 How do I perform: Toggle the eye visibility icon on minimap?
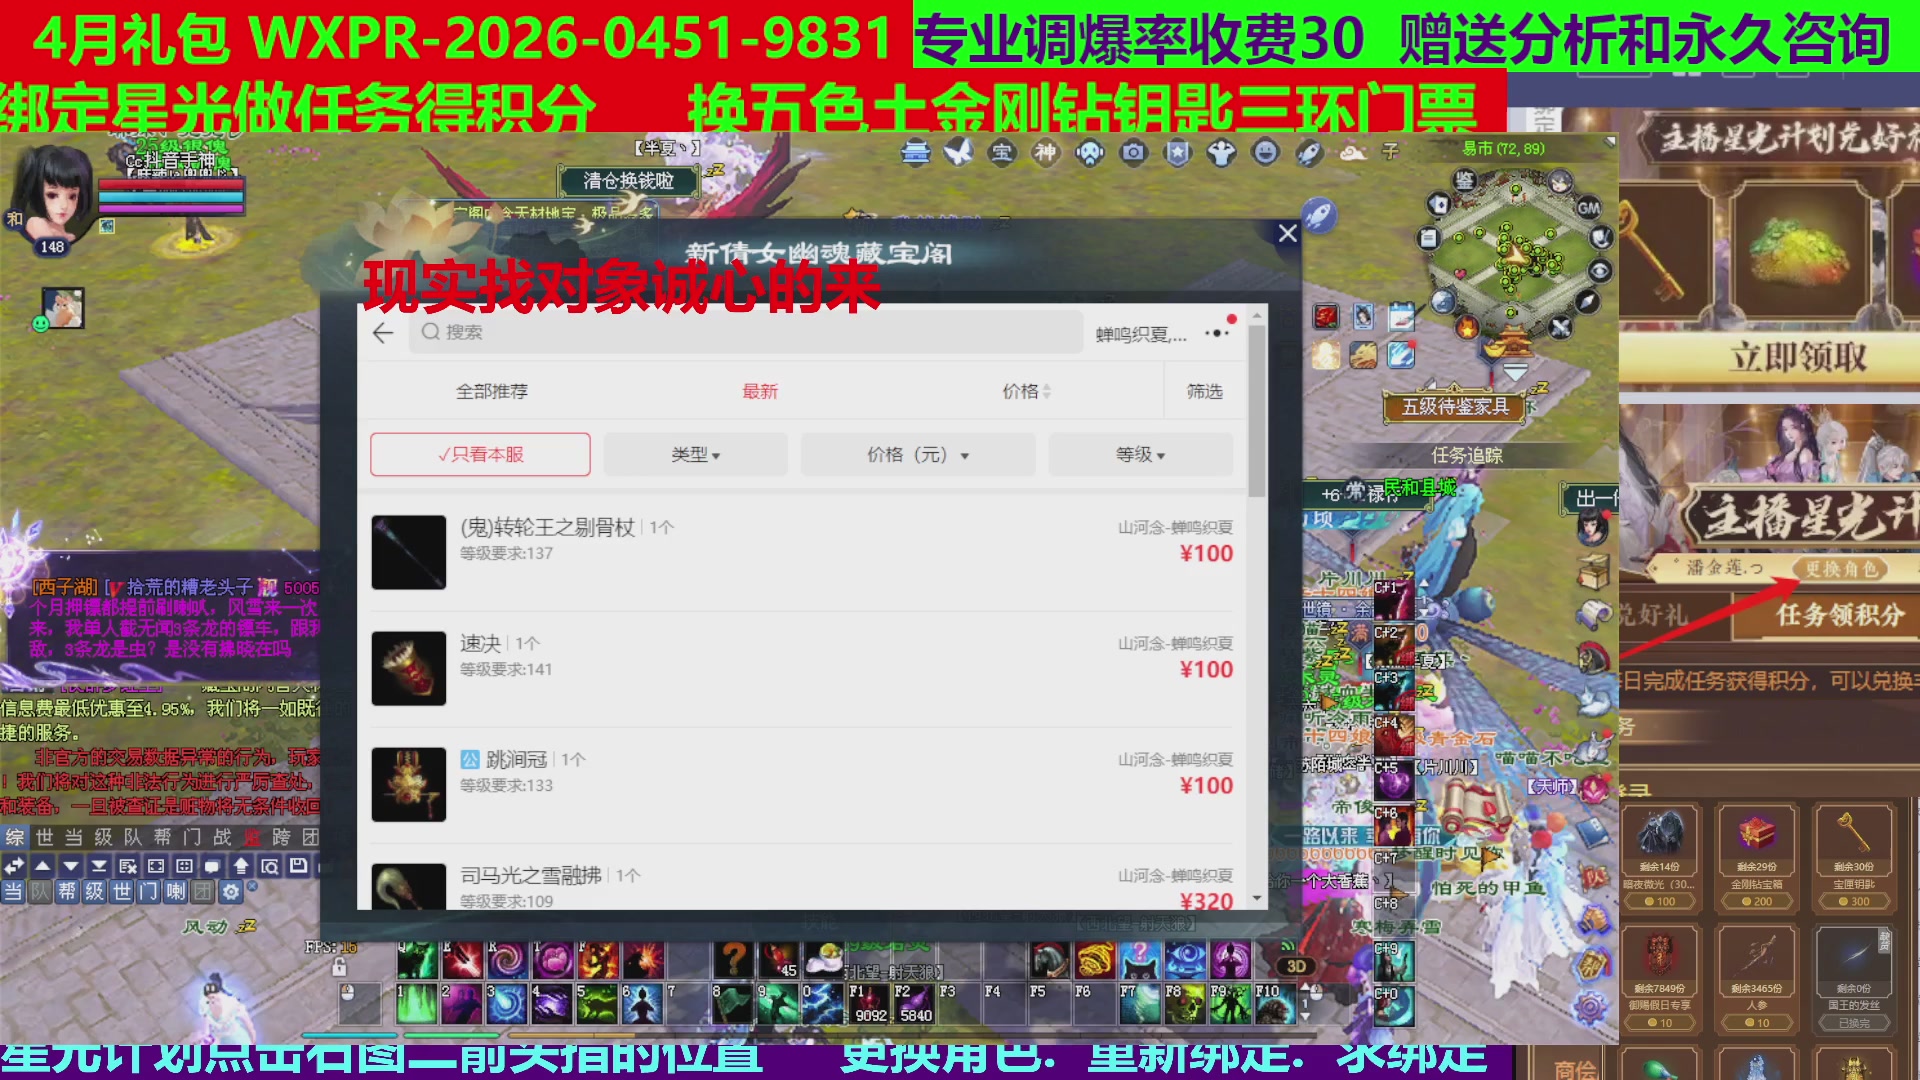tap(1600, 271)
